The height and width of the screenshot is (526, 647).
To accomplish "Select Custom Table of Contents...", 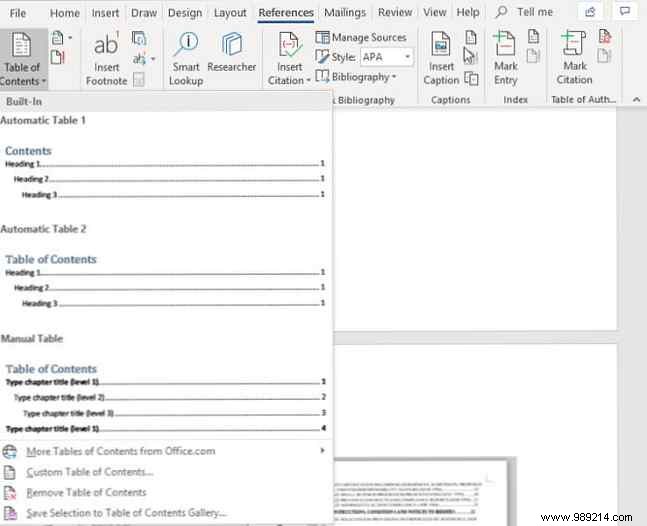I will point(165,472).
